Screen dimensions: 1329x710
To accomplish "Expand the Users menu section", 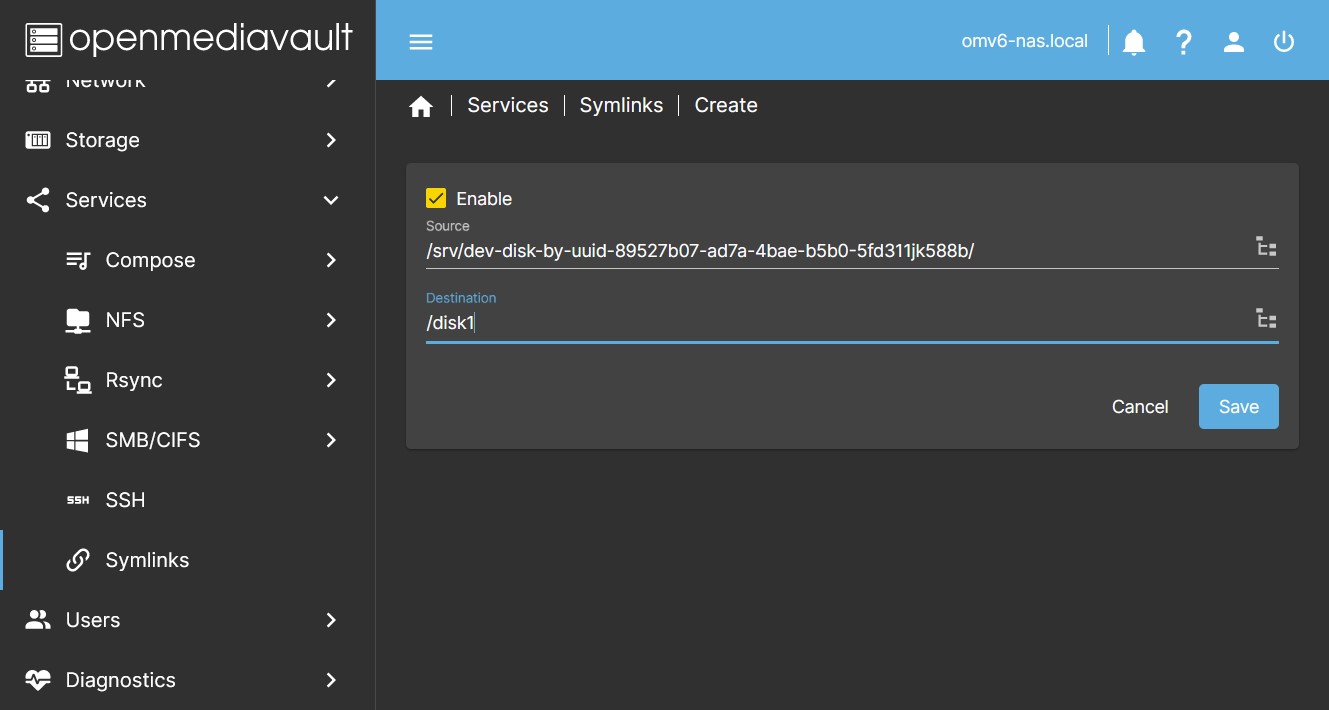I will click(x=187, y=620).
